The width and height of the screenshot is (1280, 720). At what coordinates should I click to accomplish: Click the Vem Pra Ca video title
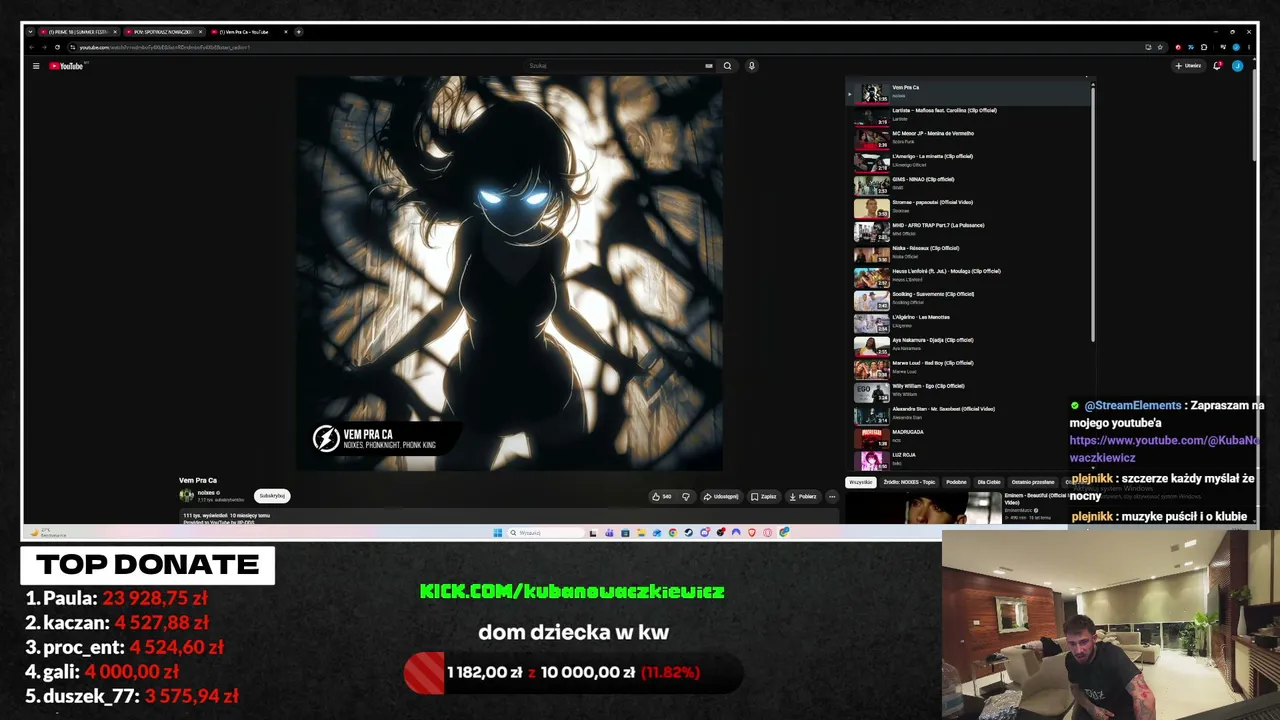click(x=198, y=480)
